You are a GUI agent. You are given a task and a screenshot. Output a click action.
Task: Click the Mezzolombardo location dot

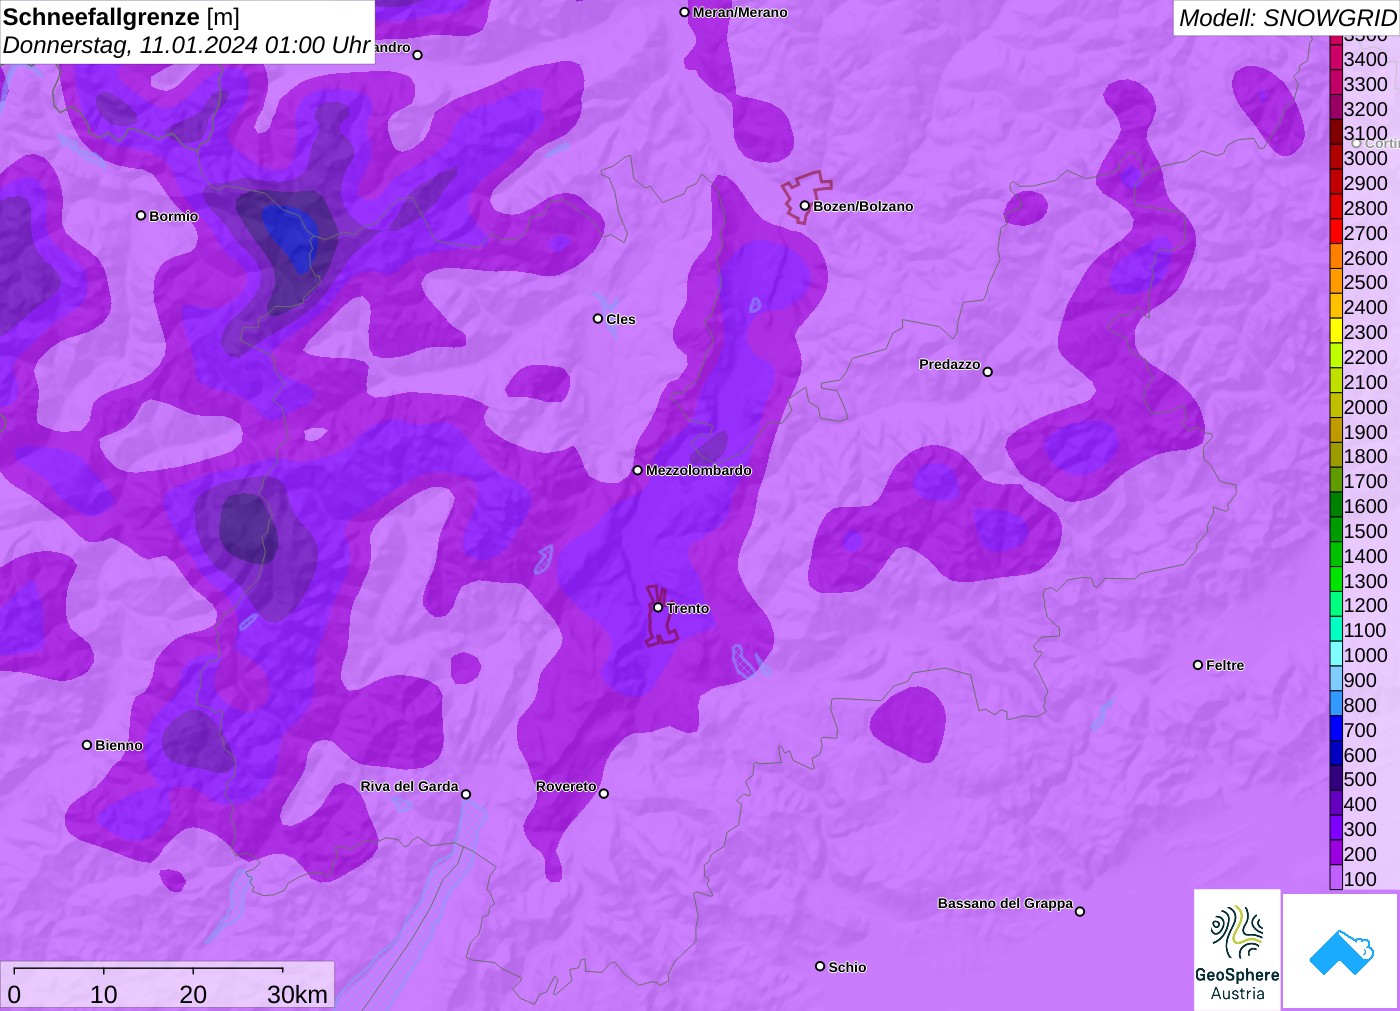[638, 470]
